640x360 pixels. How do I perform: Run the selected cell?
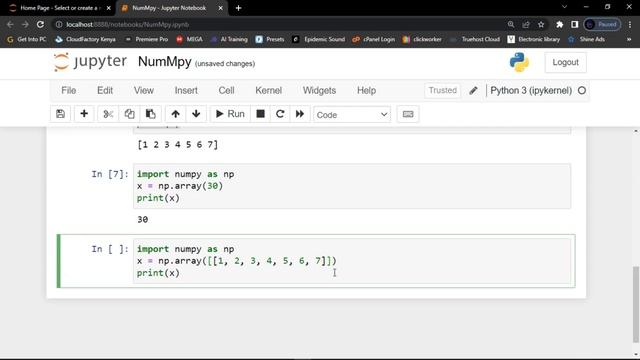230,114
